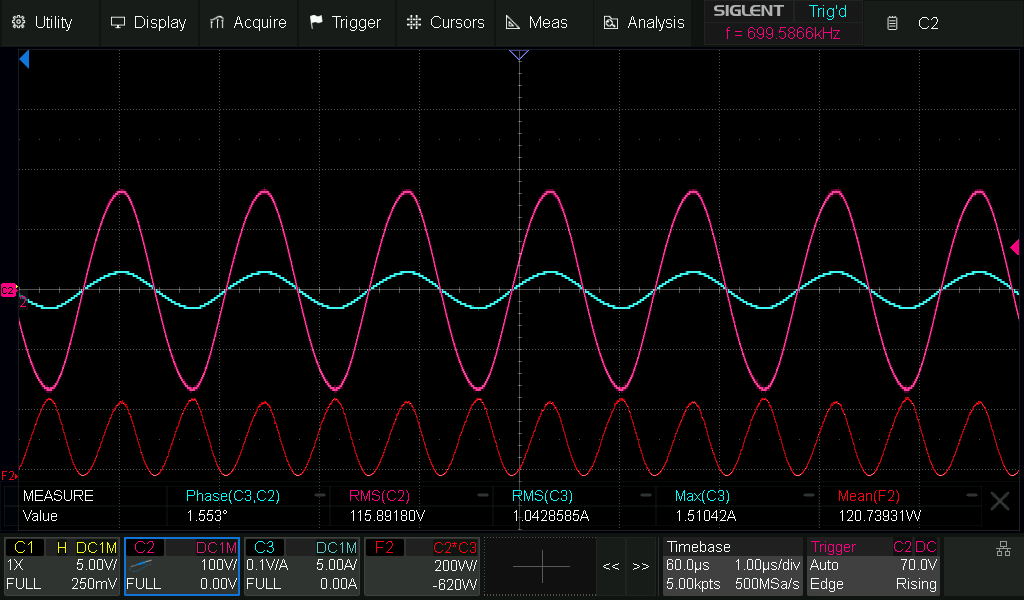Viewport: 1024px width, 600px height.
Task: Toggle the C1 channel box
Action: pyautogui.click(x=62, y=566)
